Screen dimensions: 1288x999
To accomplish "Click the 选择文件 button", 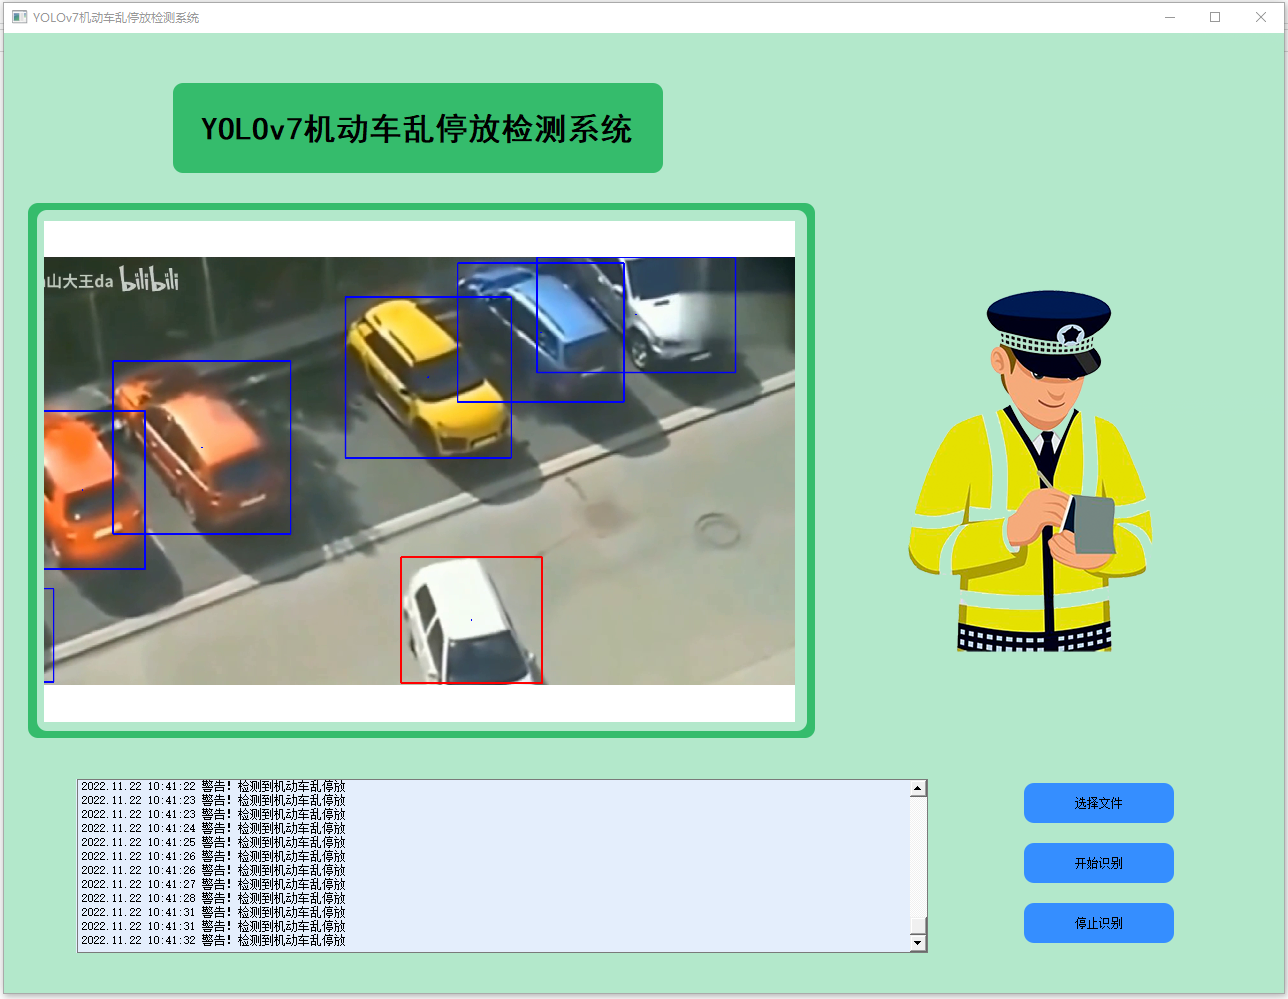I will coord(1098,803).
